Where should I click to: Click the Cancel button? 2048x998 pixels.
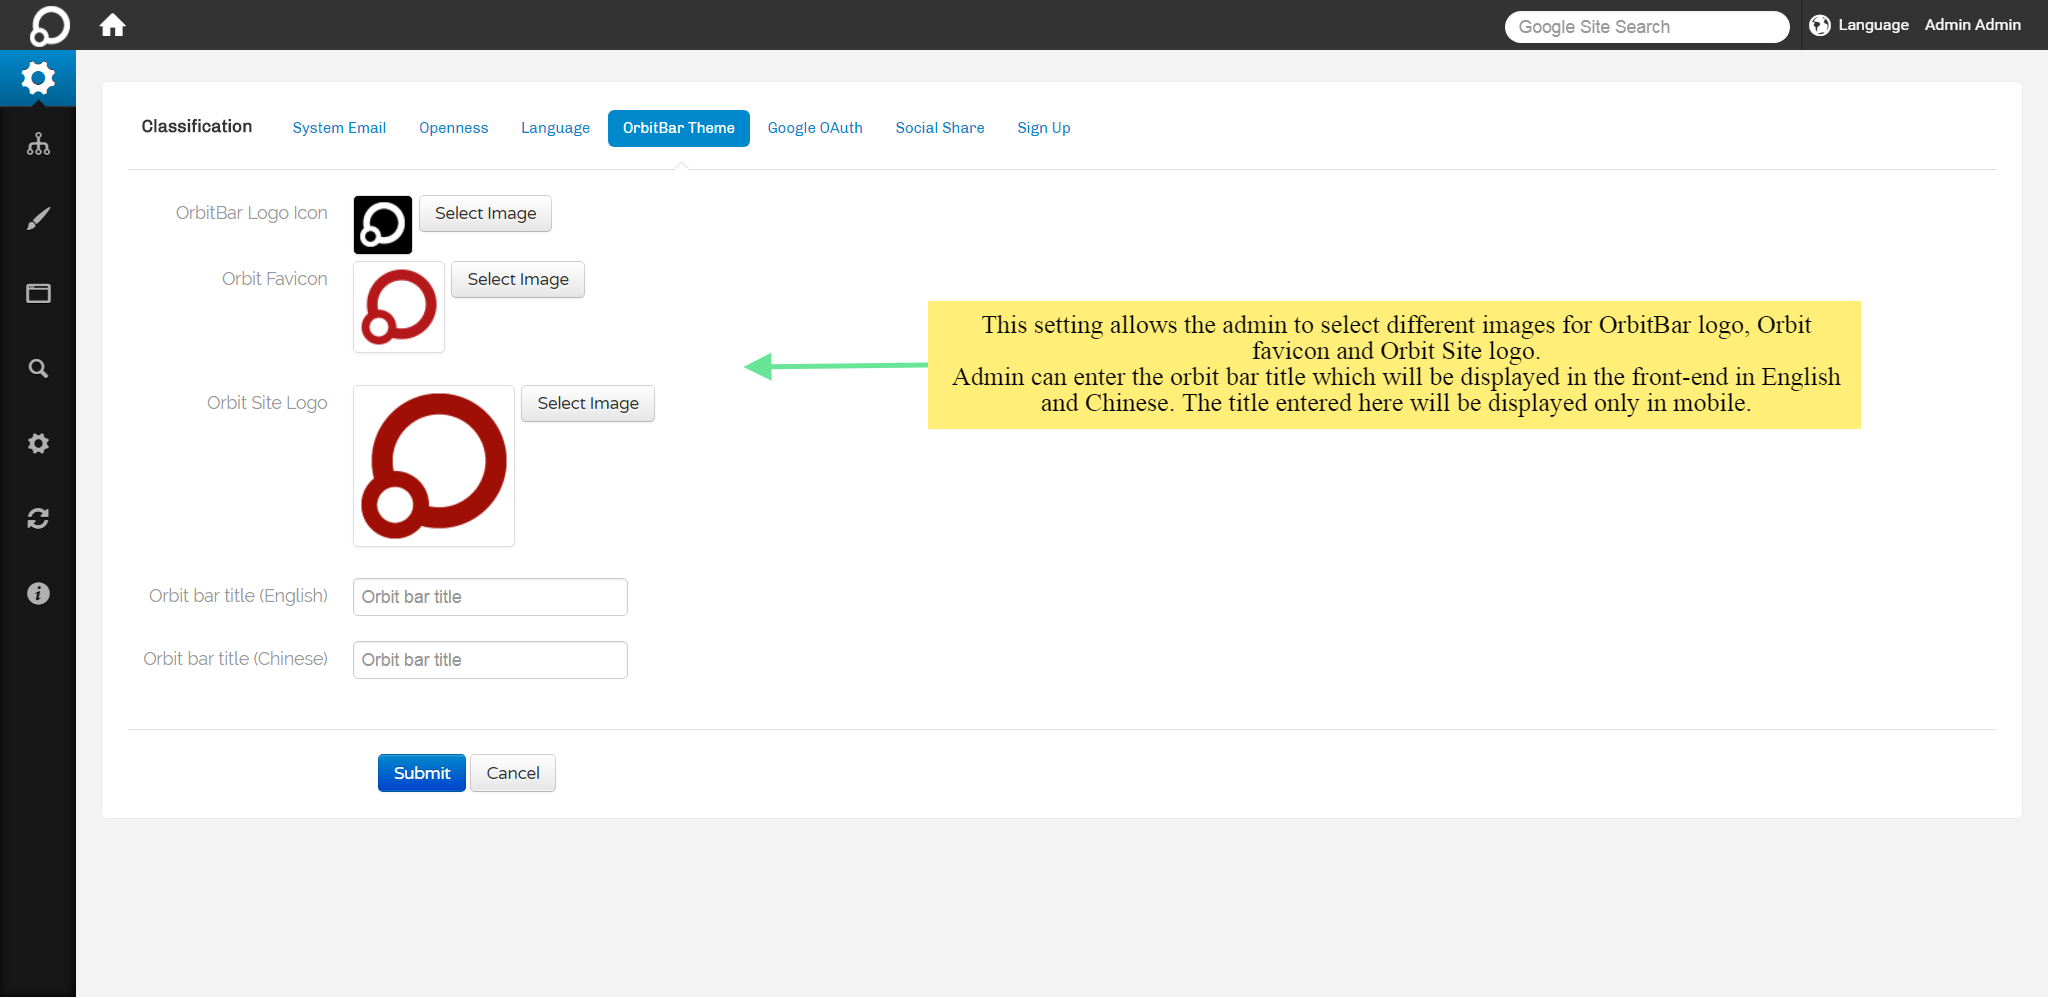pyautogui.click(x=512, y=773)
